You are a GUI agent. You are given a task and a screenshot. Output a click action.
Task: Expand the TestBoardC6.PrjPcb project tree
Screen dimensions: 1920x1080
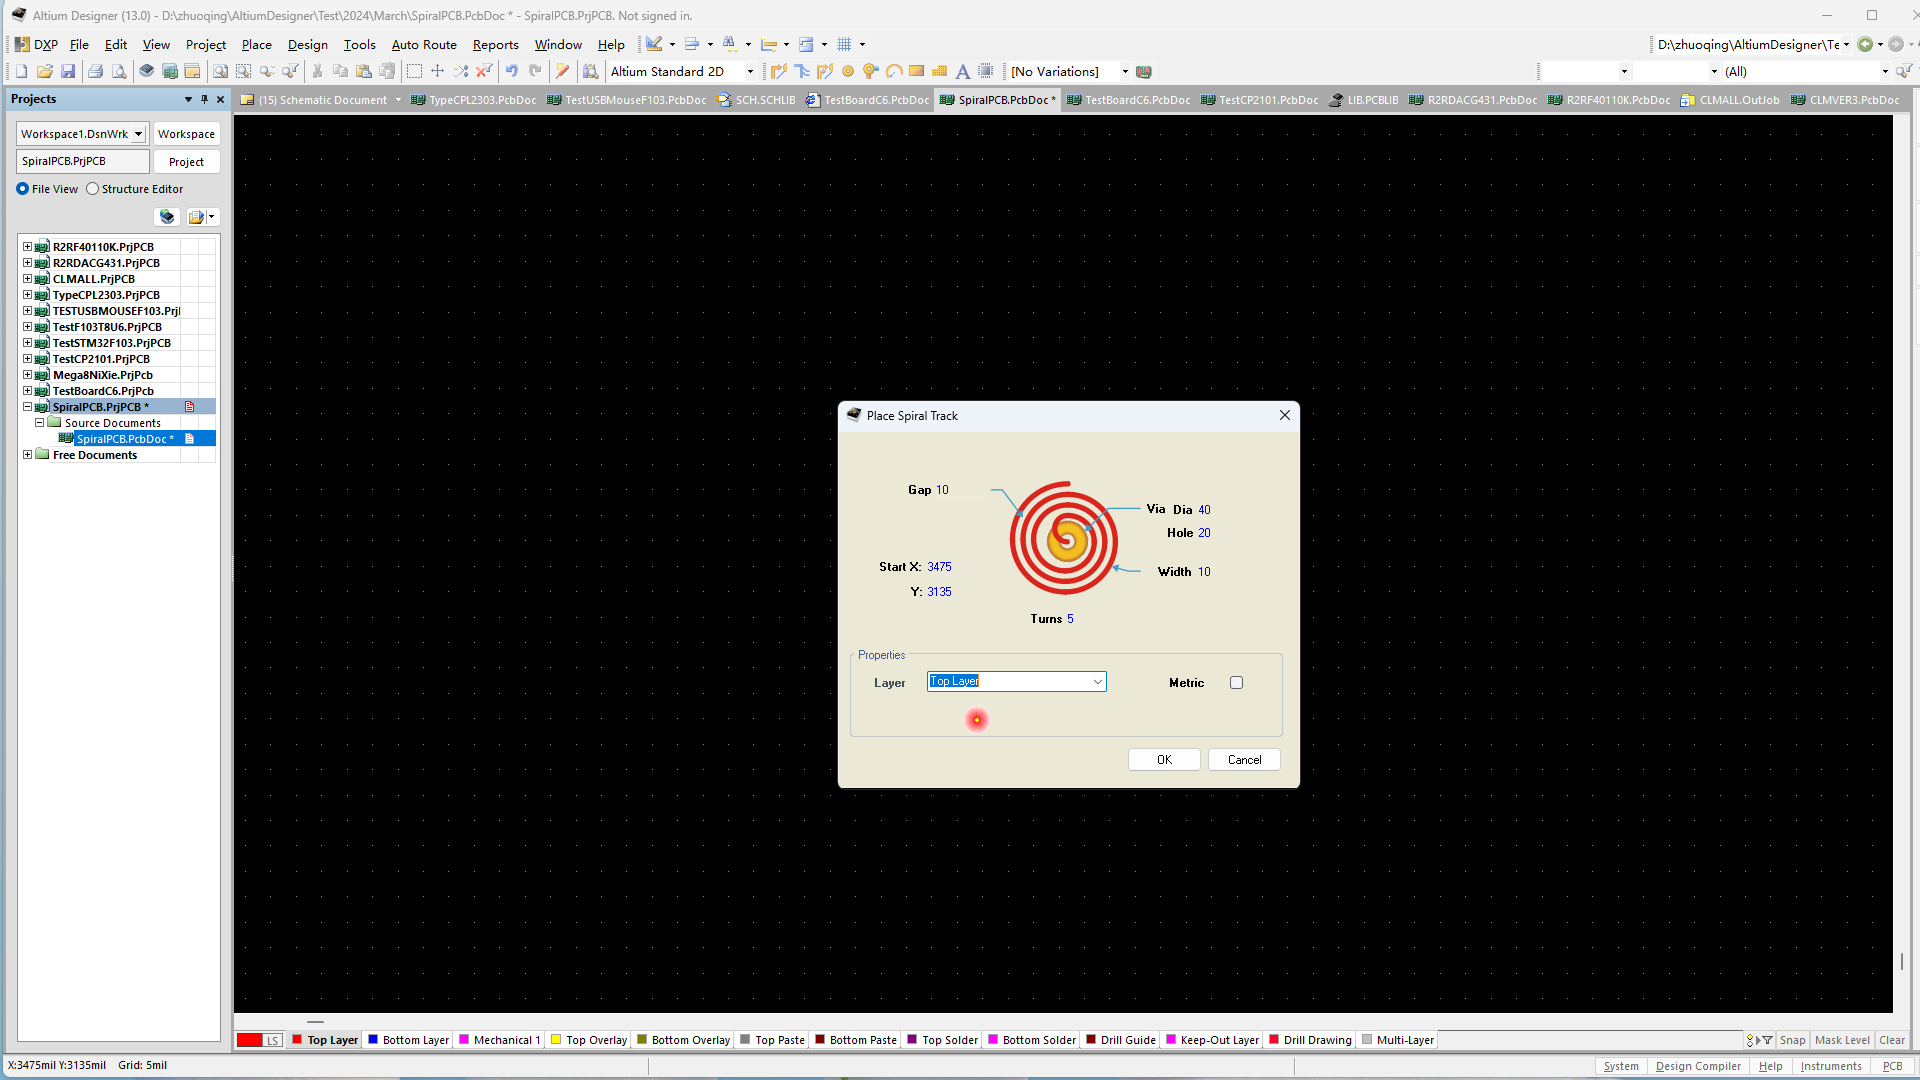tap(27, 391)
